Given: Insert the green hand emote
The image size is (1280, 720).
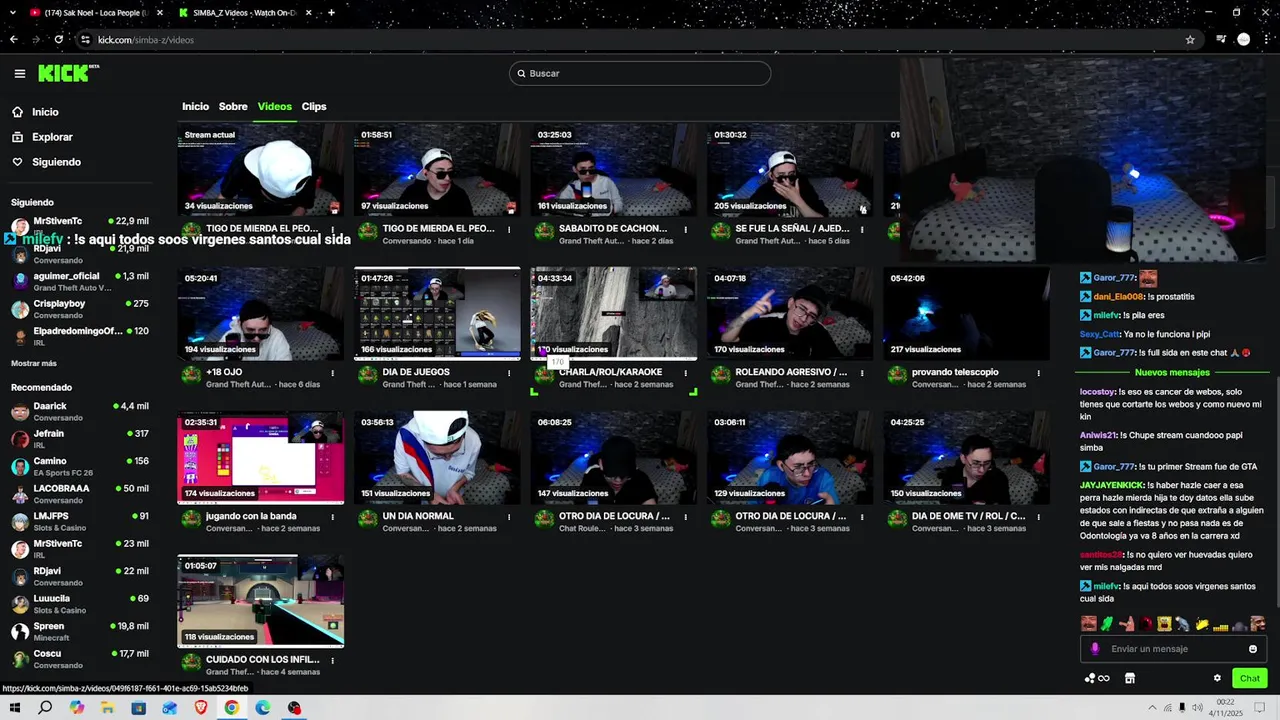Looking at the screenshot, I should [x=1107, y=624].
